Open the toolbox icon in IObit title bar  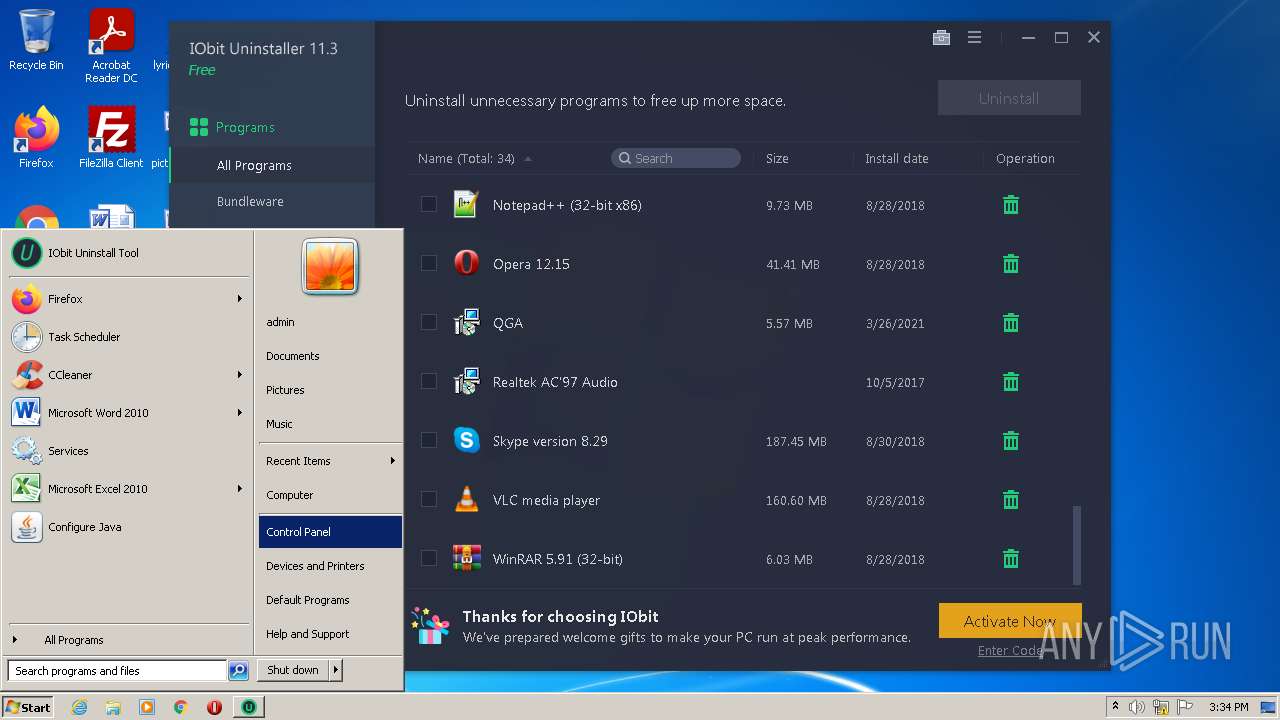tap(941, 37)
